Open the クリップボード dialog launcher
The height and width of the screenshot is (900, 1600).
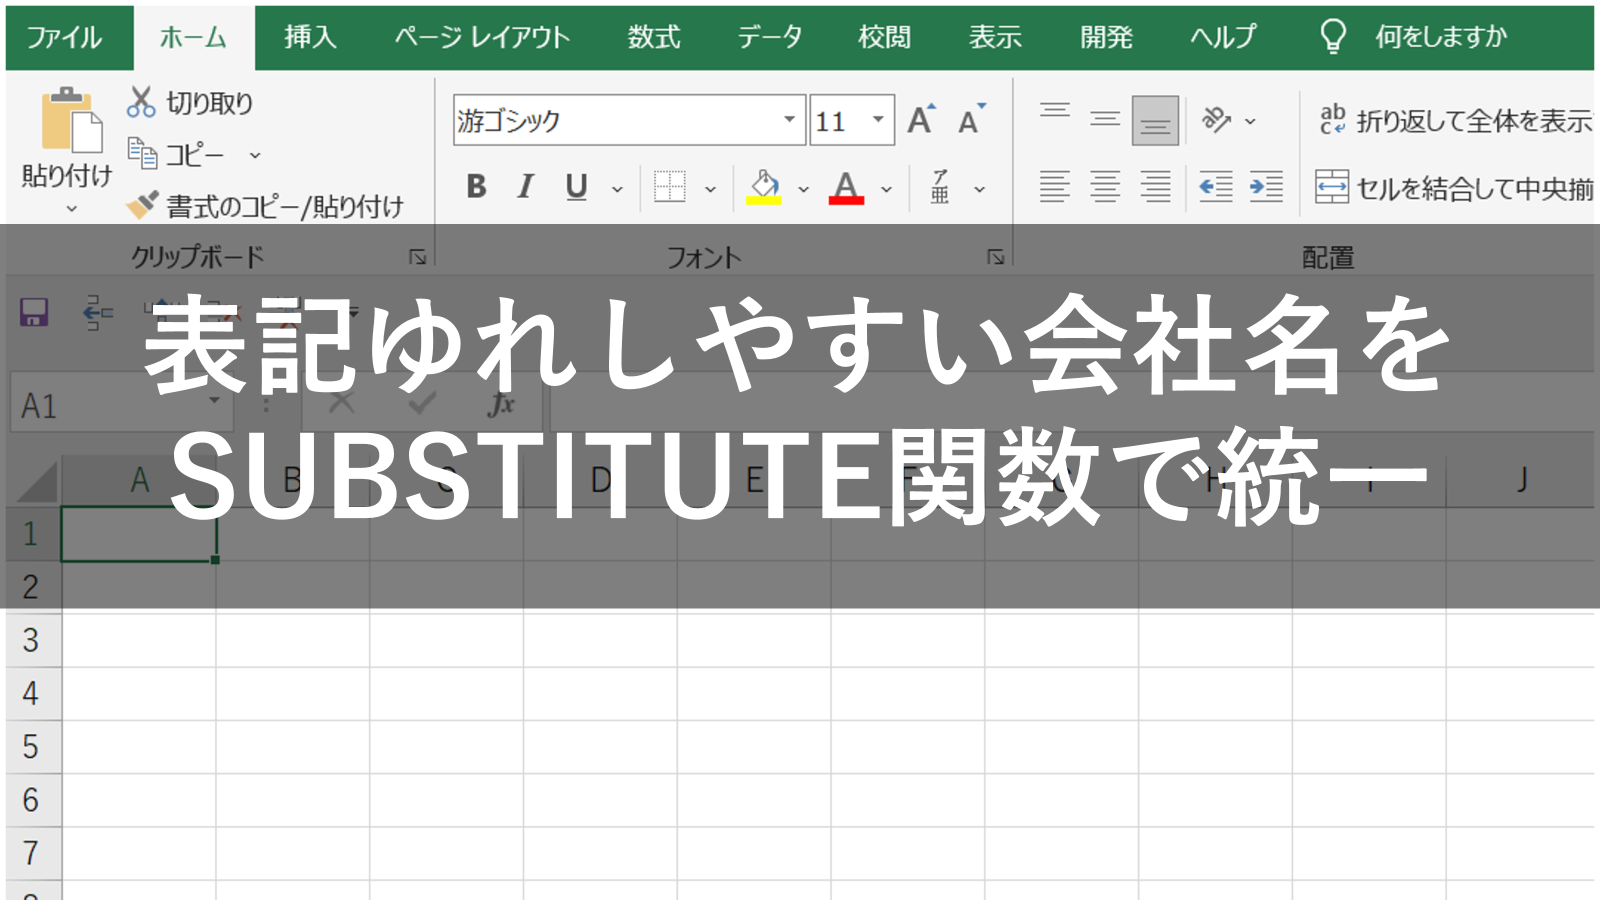(x=418, y=257)
